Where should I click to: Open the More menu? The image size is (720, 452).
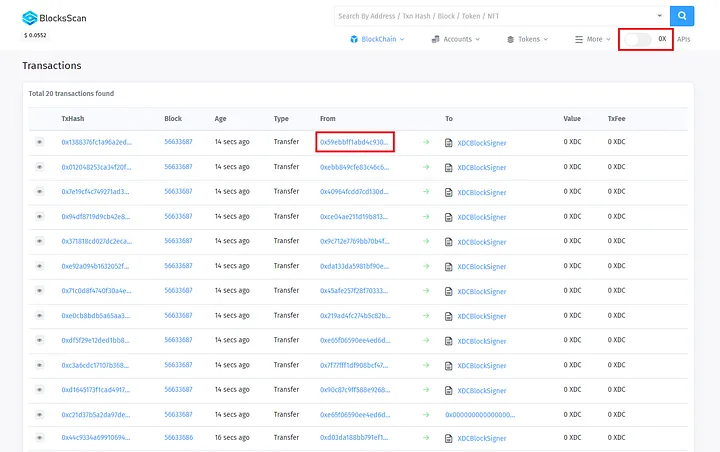[x=593, y=39]
